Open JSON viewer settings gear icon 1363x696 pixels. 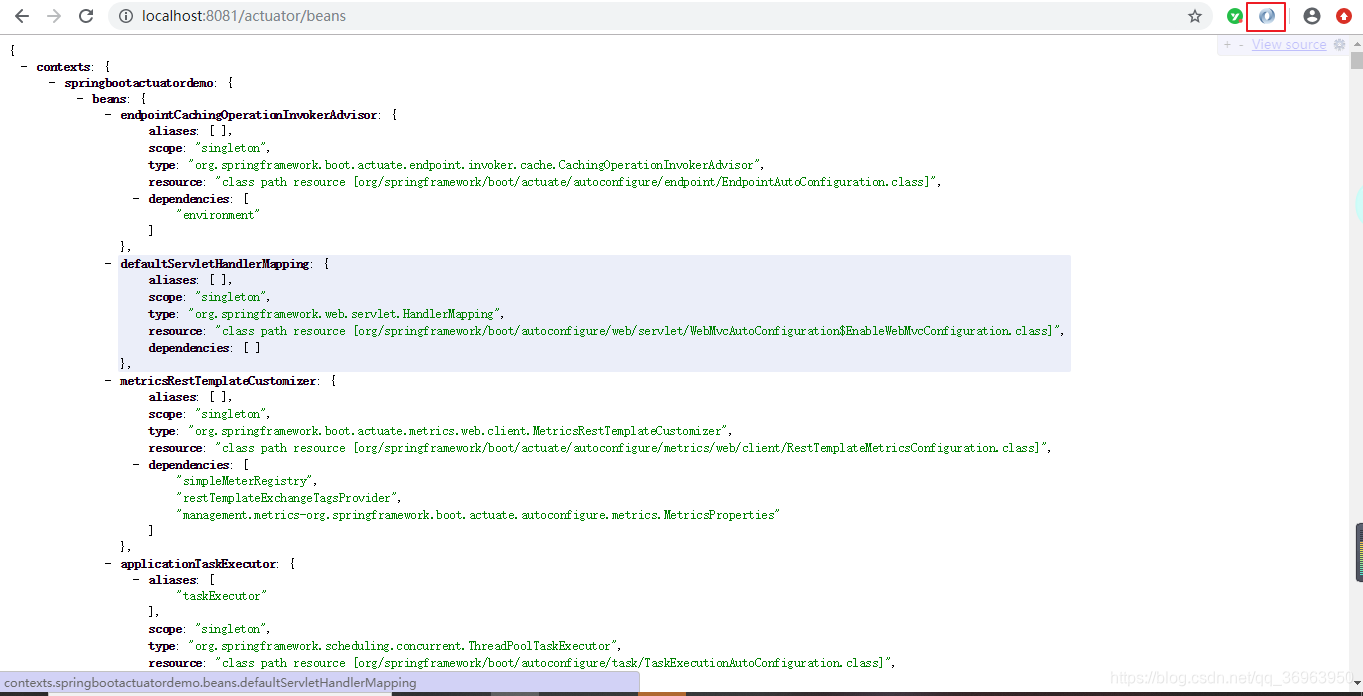tap(1339, 45)
